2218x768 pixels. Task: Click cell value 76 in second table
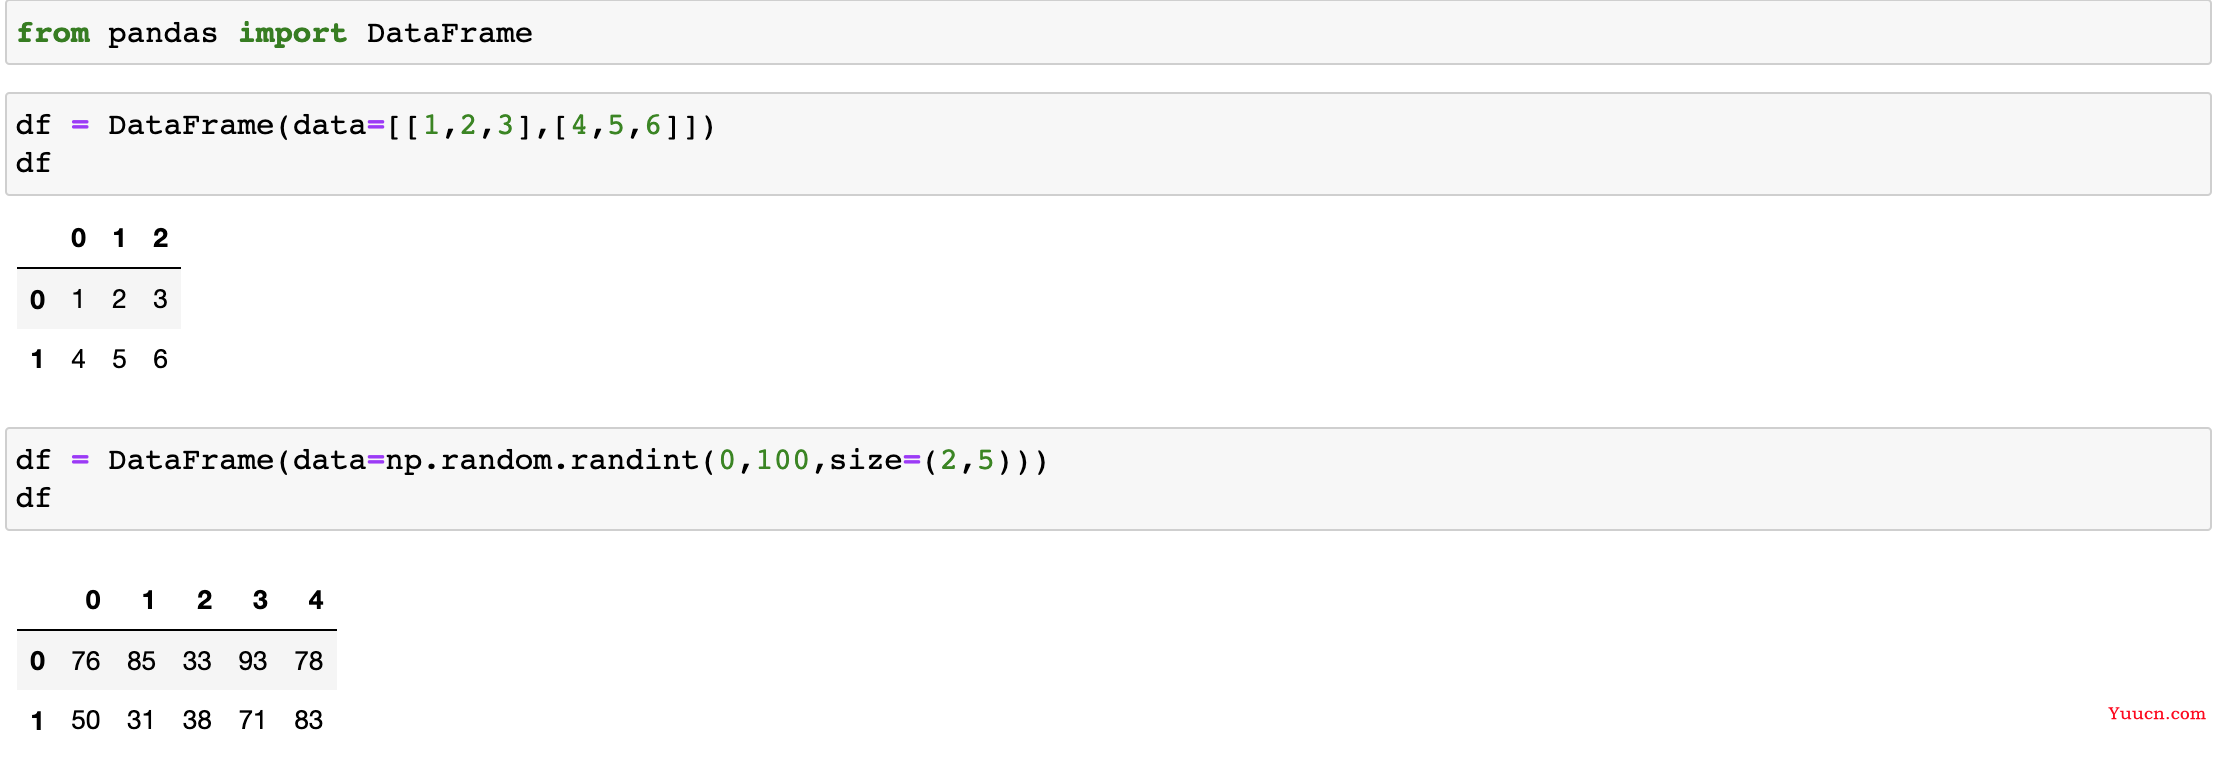(85, 661)
